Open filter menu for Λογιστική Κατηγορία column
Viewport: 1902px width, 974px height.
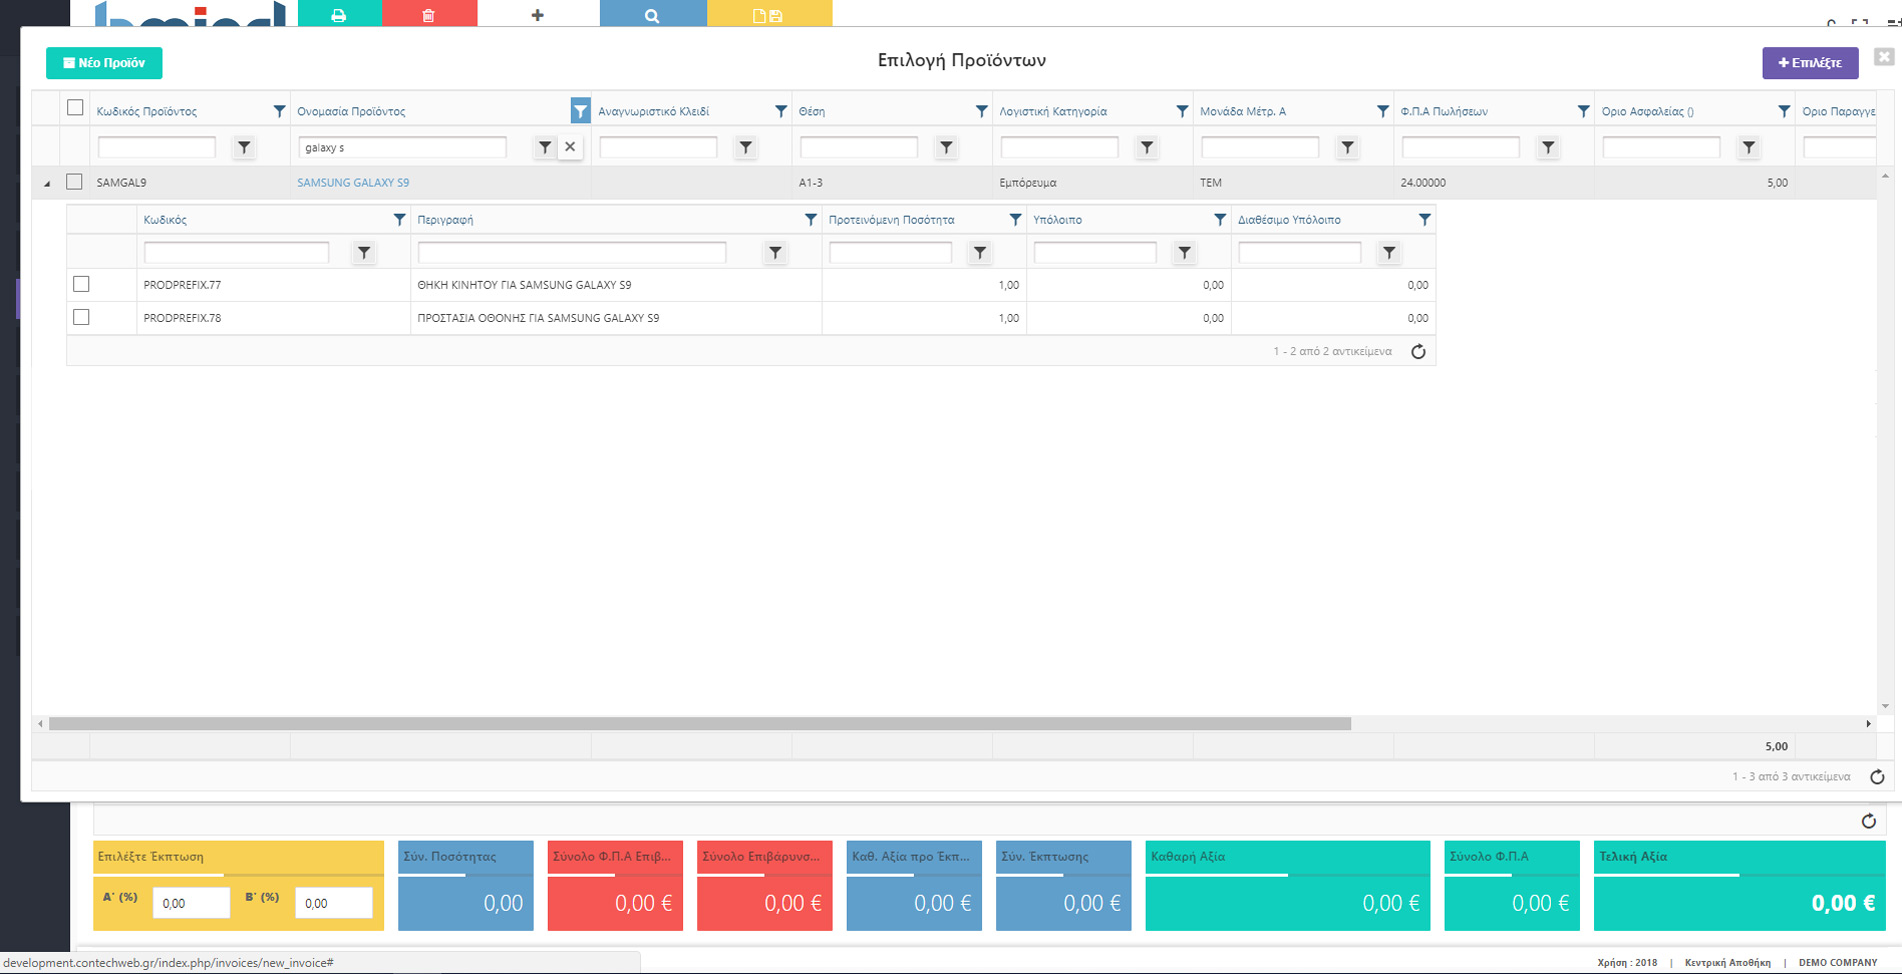point(1182,111)
